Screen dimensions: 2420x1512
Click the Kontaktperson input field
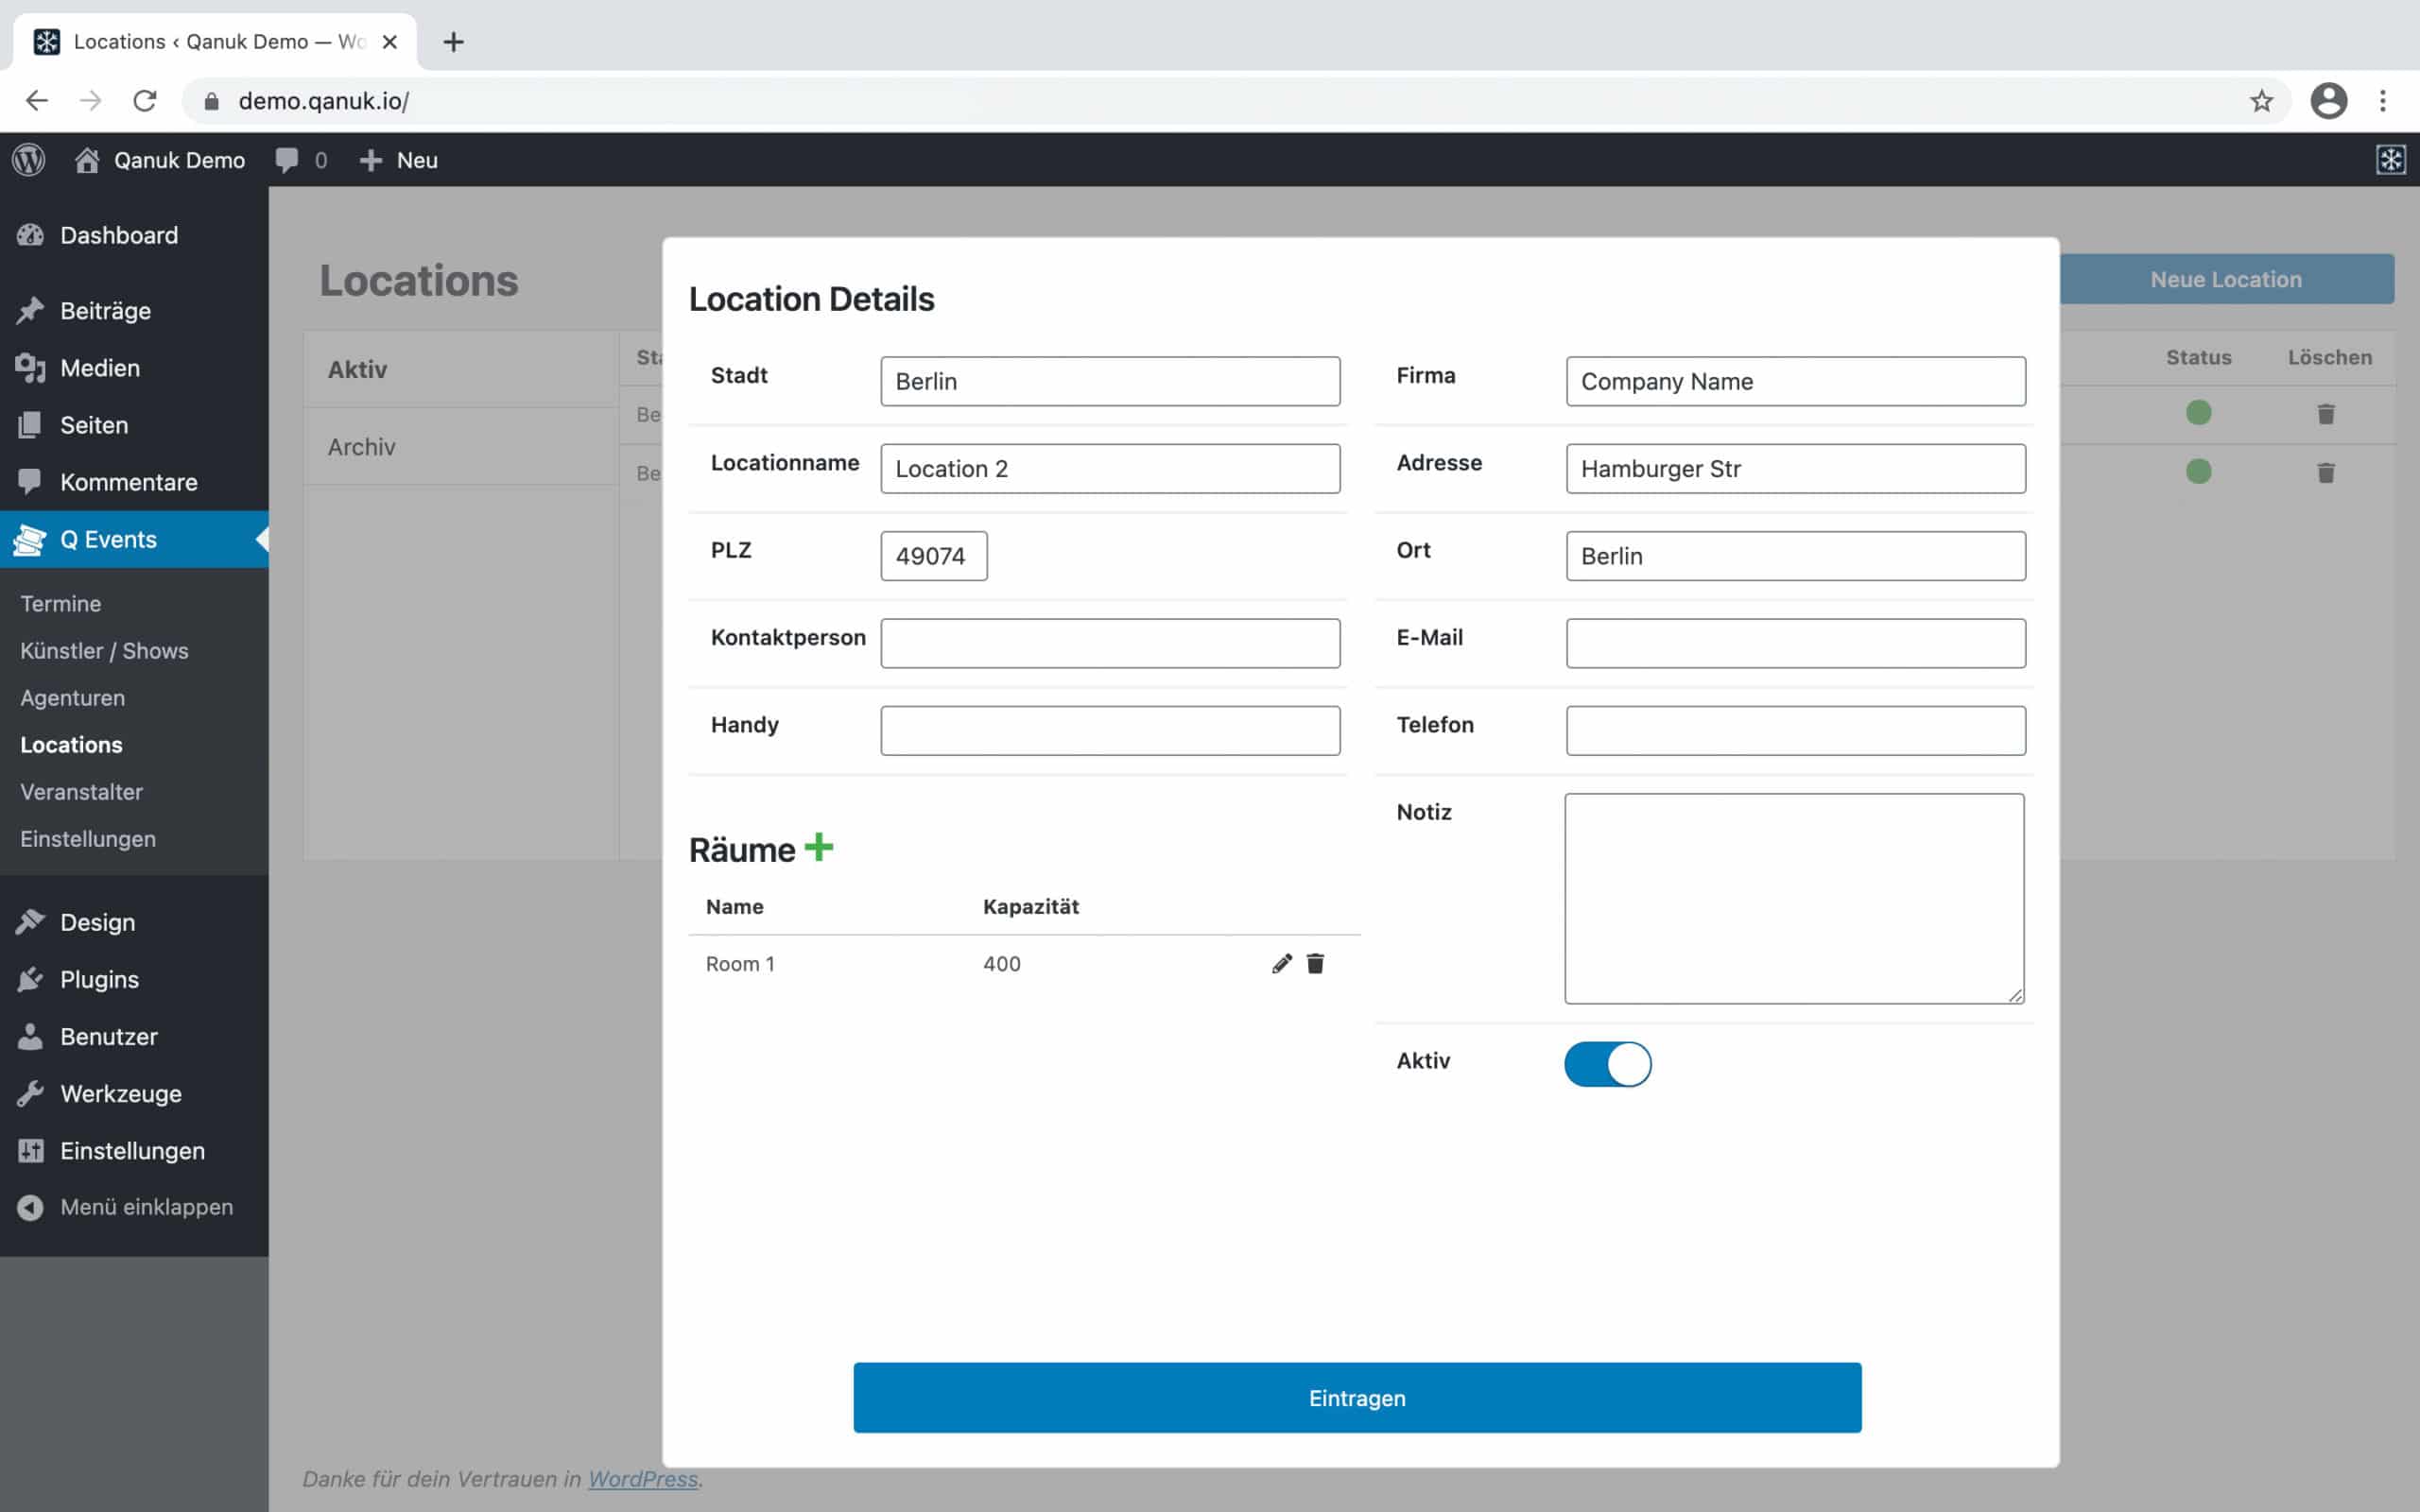pos(1110,643)
